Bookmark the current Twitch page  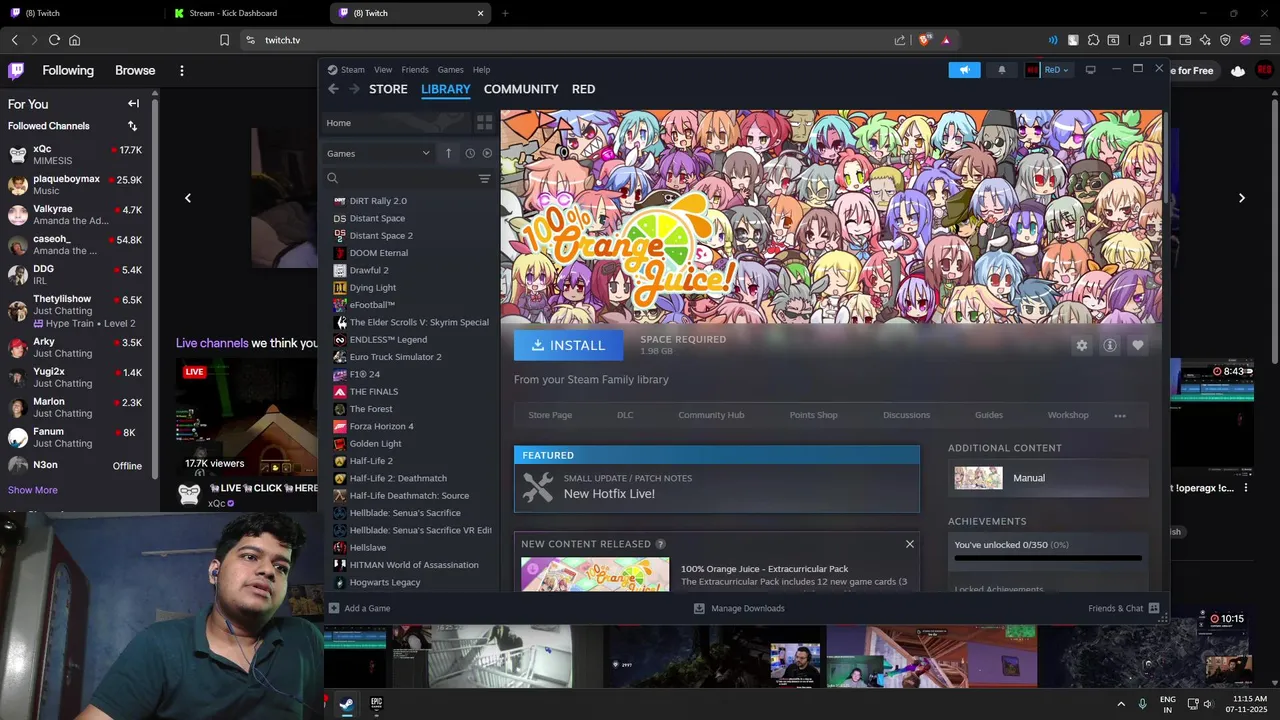pos(224,40)
